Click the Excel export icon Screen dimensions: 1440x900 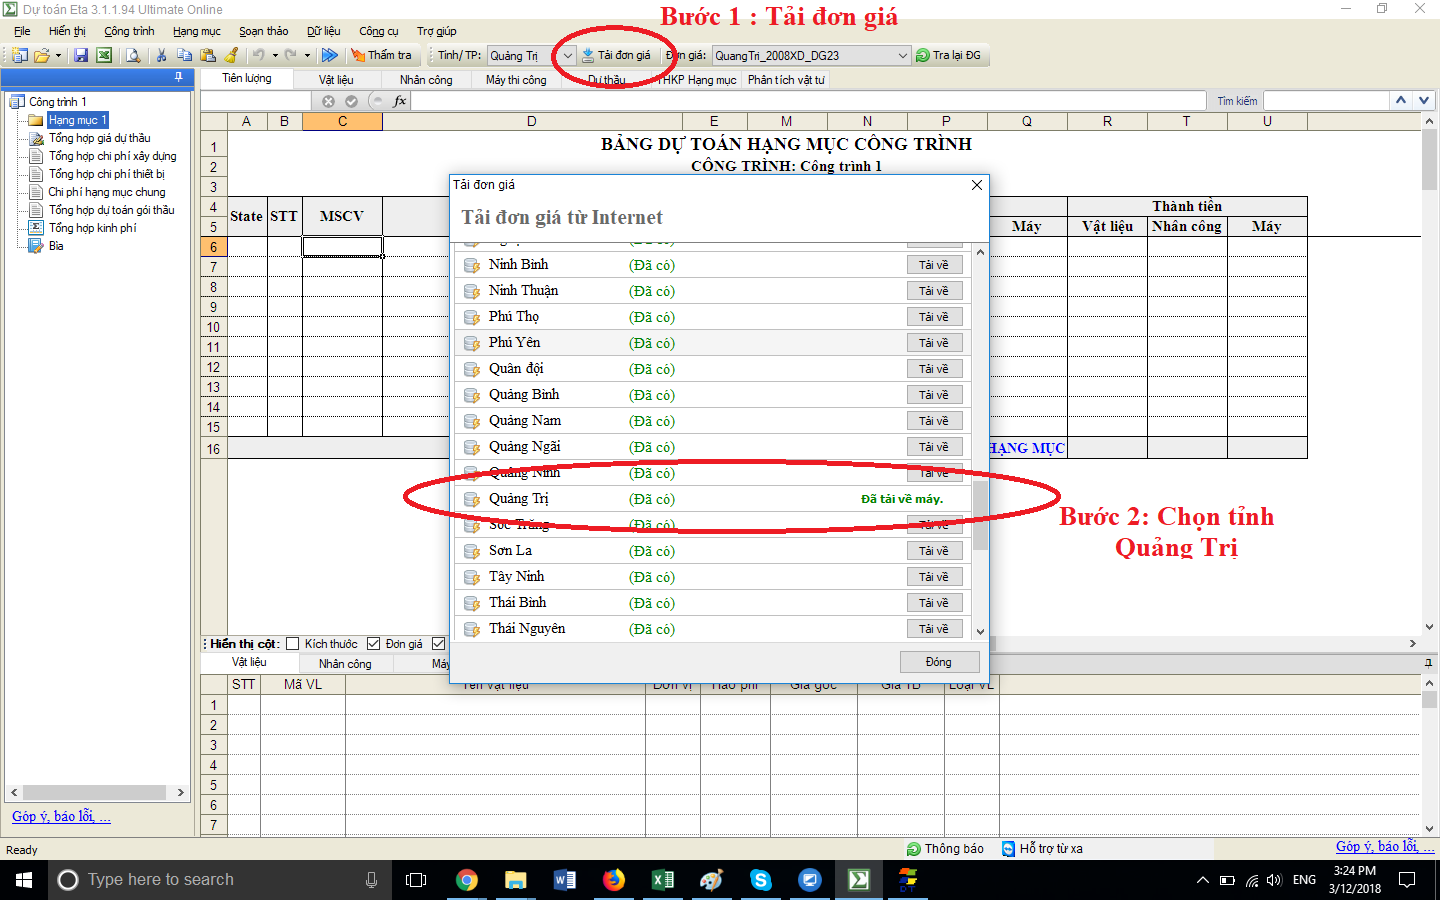[103, 56]
